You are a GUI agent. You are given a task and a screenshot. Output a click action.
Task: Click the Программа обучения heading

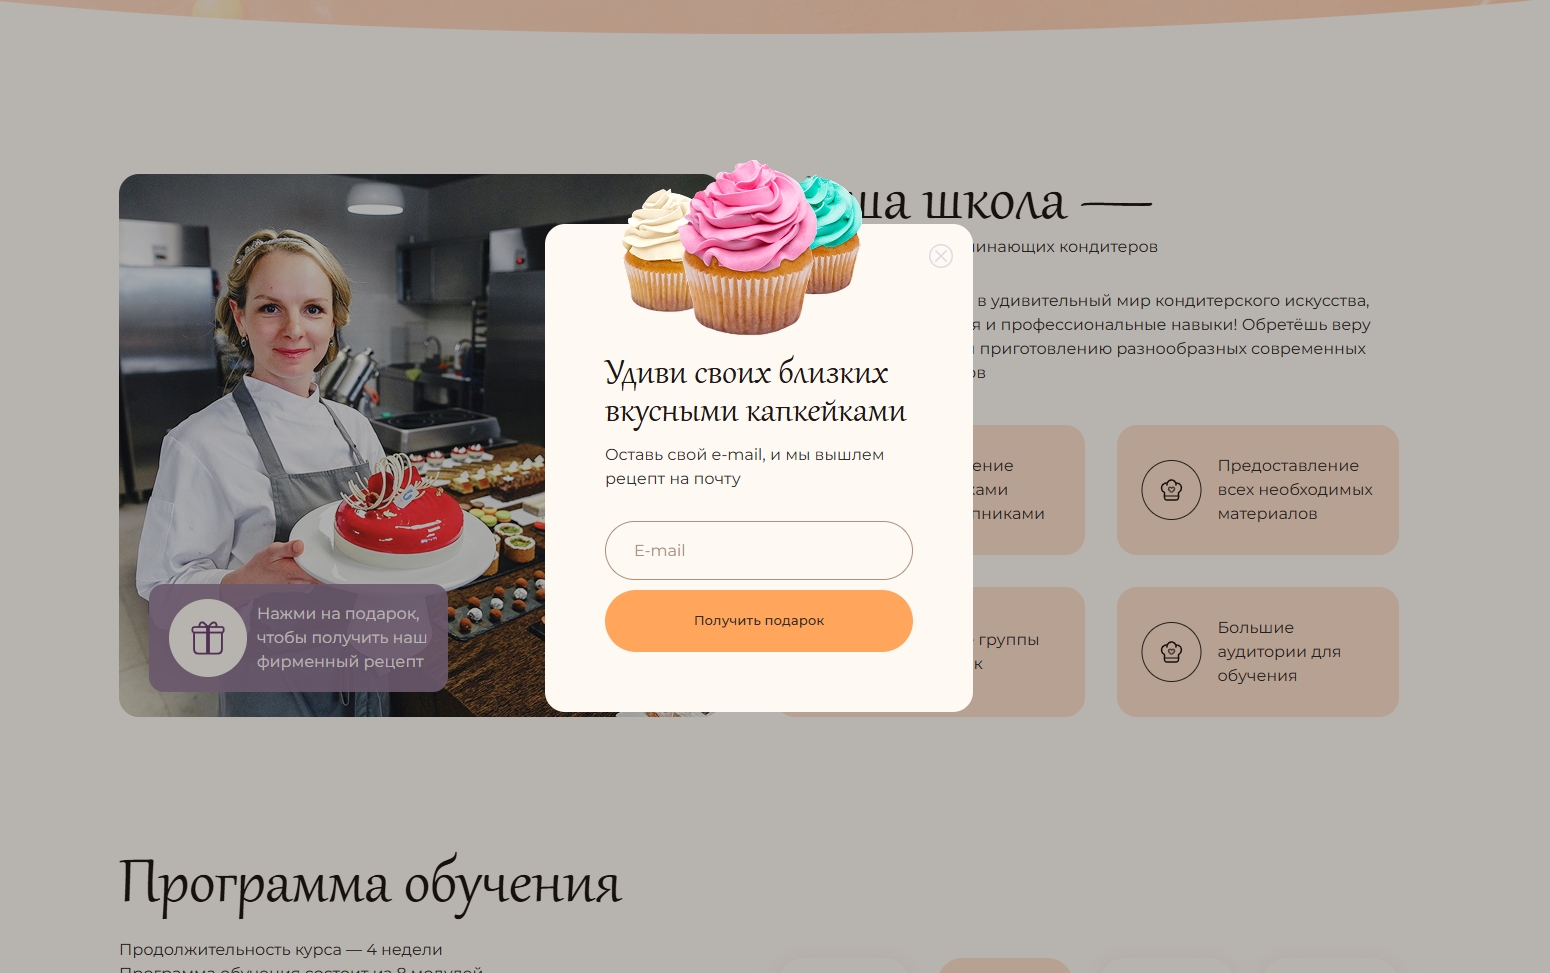point(370,883)
